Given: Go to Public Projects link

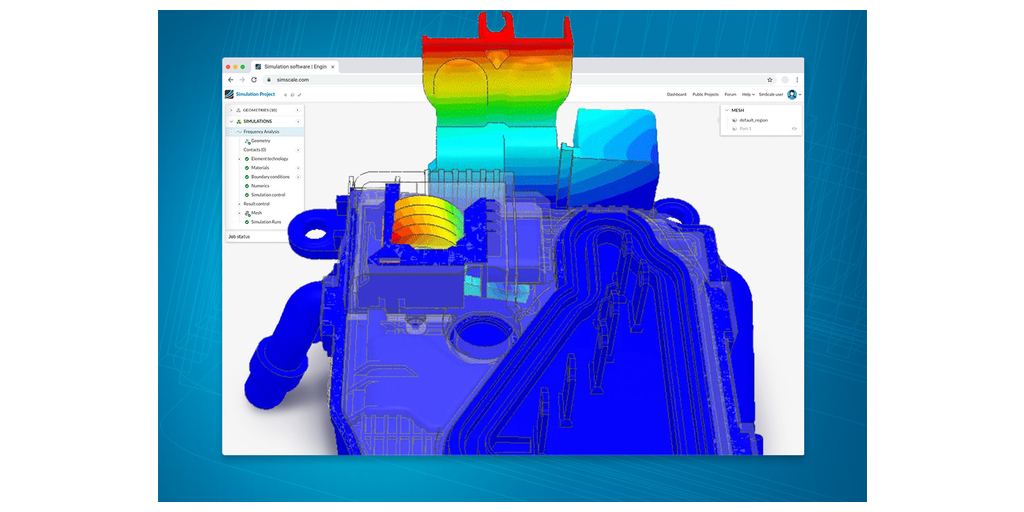Looking at the screenshot, I should pos(706,94).
